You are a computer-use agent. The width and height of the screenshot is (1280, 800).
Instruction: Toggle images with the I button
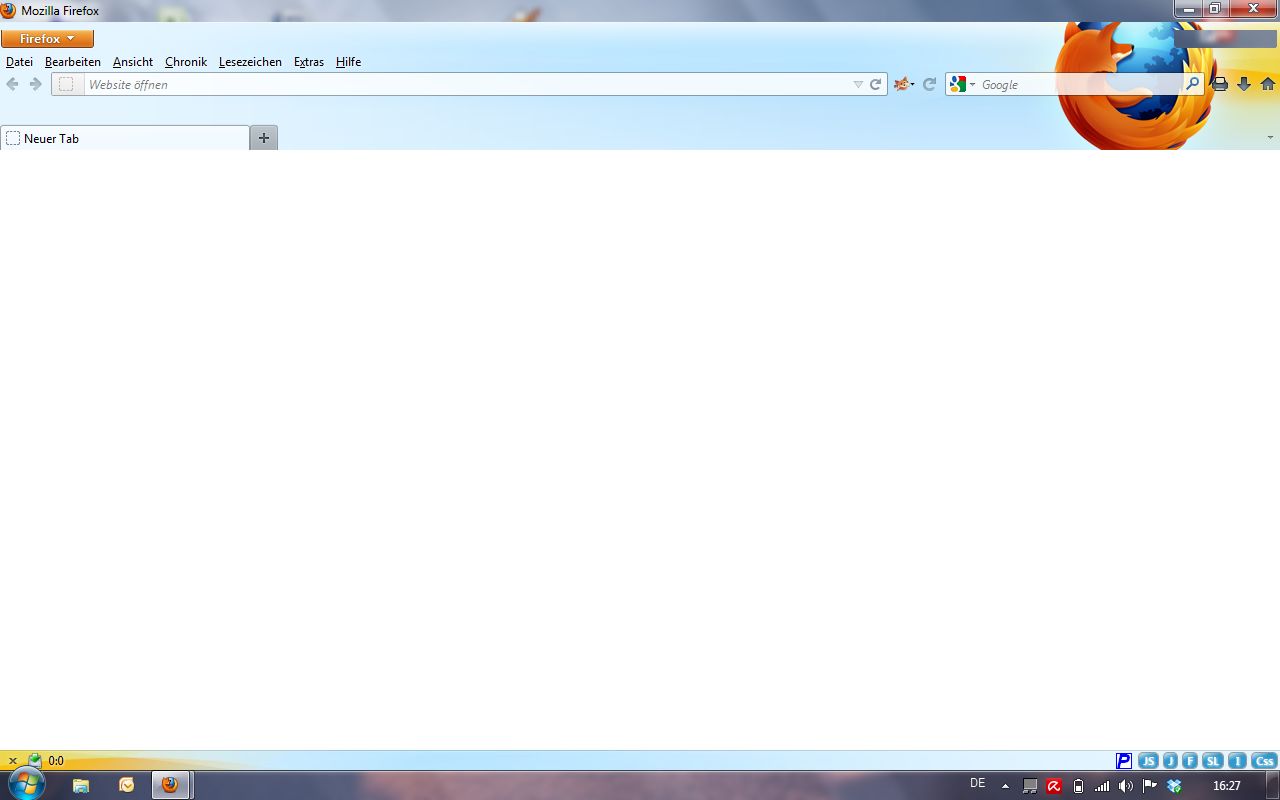(1237, 761)
